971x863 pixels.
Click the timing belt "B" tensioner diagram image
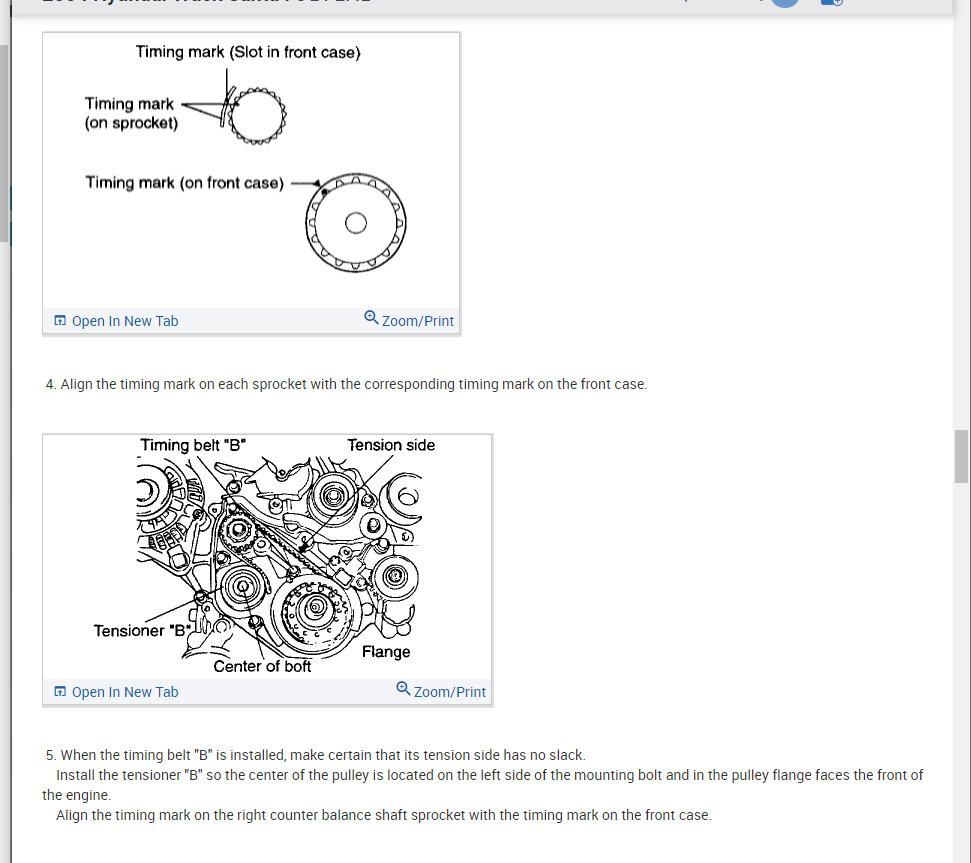click(268, 557)
